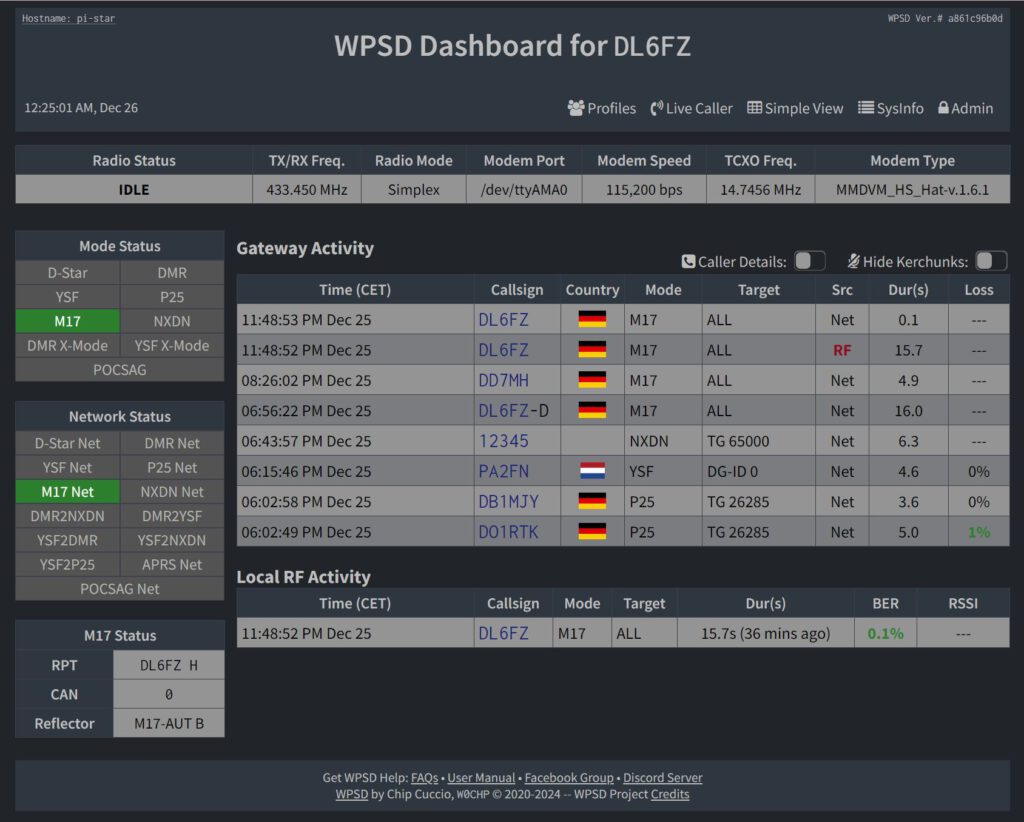Click the green M17 mode status cell
This screenshot has height=822, width=1024.
click(x=68, y=321)
